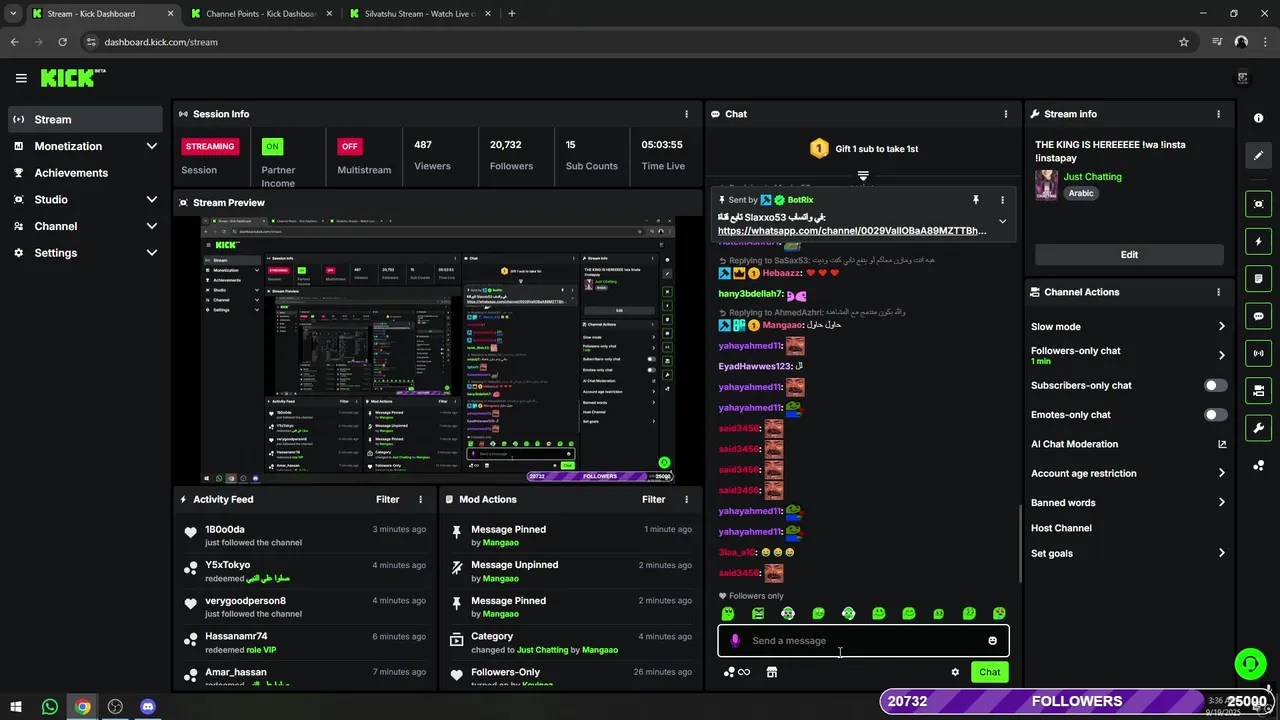Open Stream info three-dot menu
The width and height of the screenshot is (1280, 720).
[x=1218, y=114]
